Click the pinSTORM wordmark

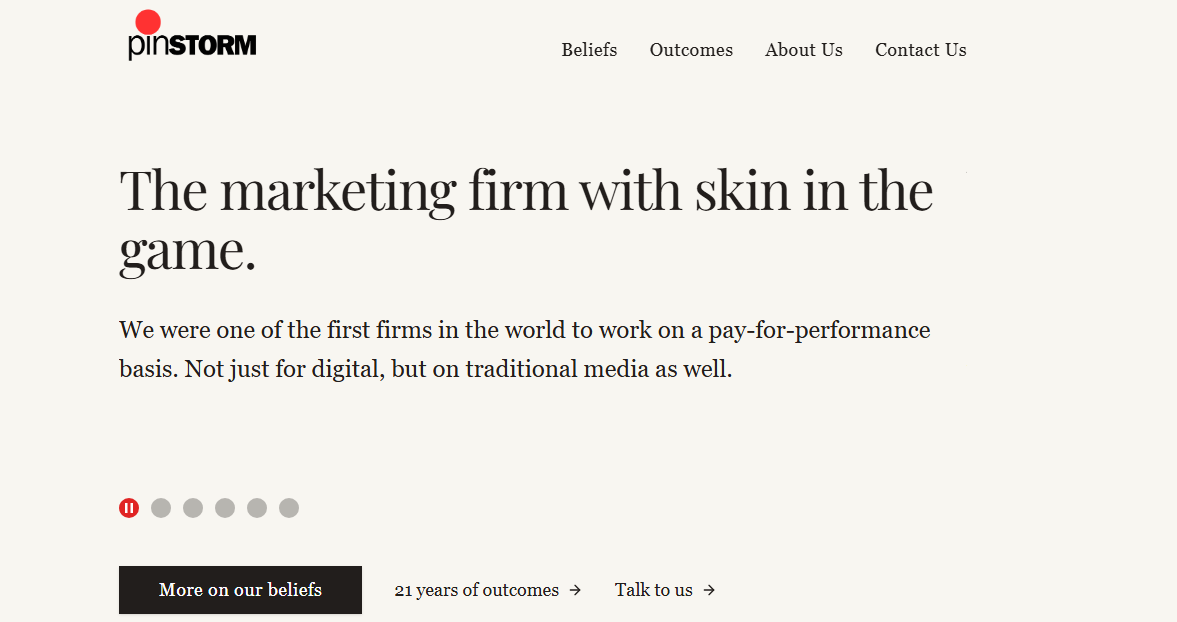point(193,46)
